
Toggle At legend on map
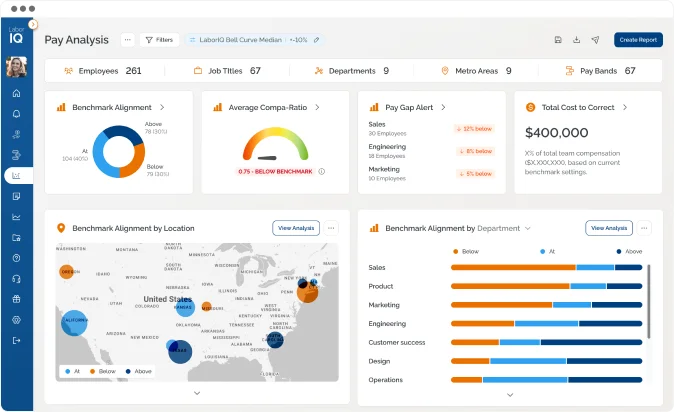click(x=73, y=371)
